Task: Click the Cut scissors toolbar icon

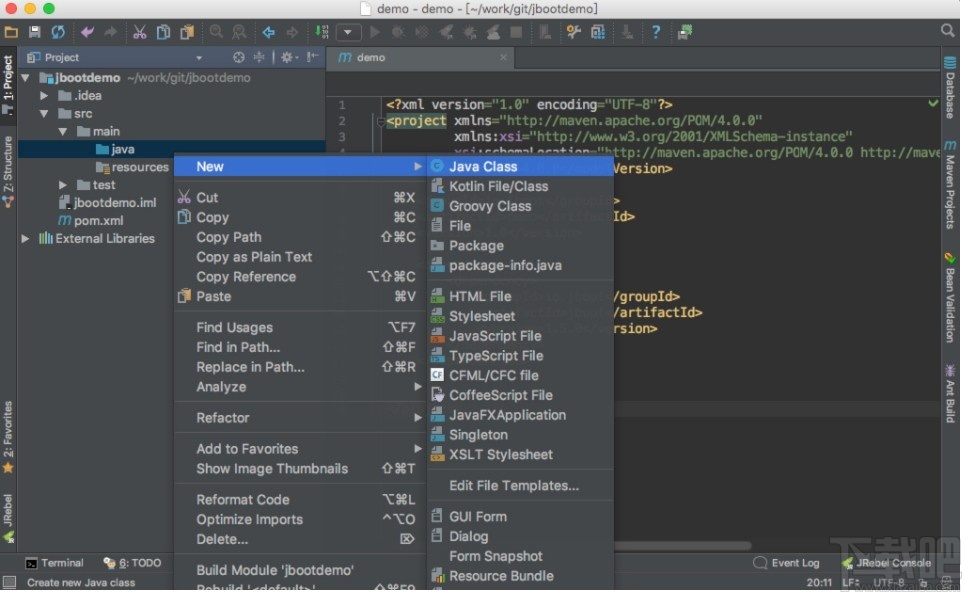Action: coord(140,32)
